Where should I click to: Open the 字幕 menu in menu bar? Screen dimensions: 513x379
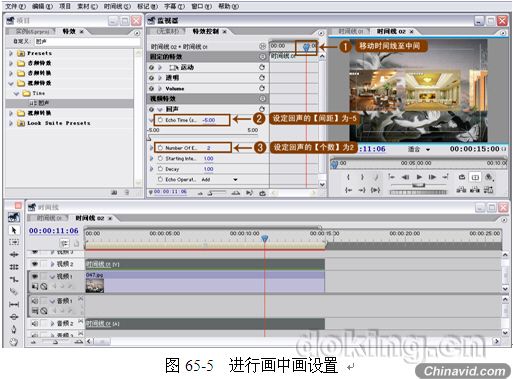(174, 6)
